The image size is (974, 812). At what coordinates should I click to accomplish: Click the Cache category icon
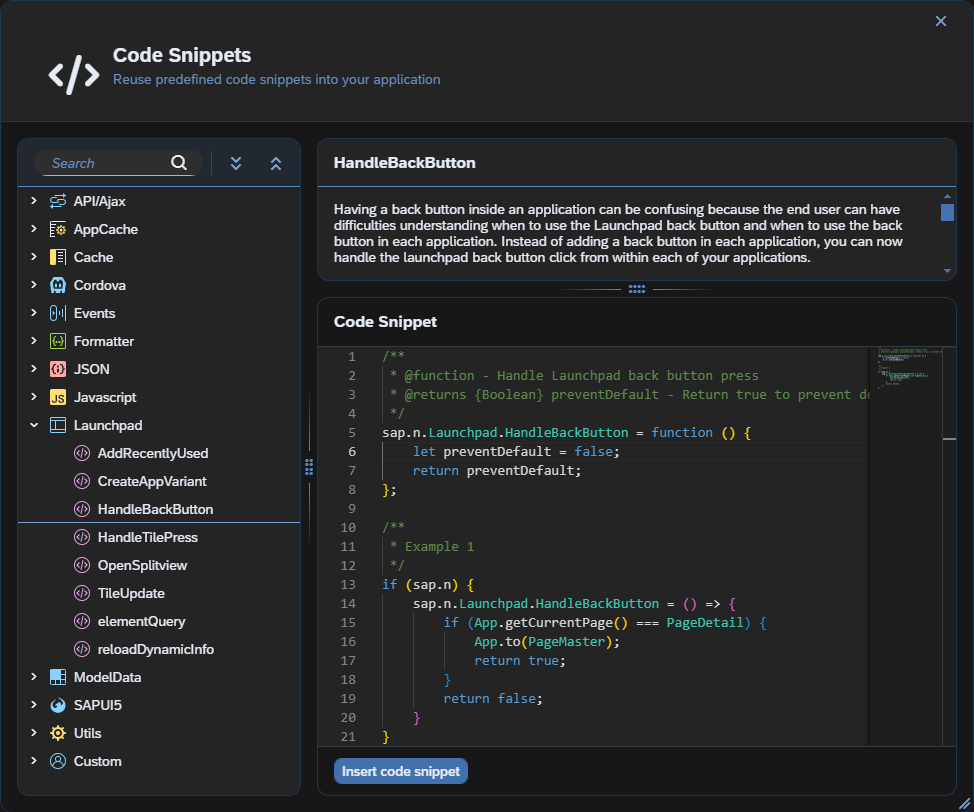tap(58, 257)
